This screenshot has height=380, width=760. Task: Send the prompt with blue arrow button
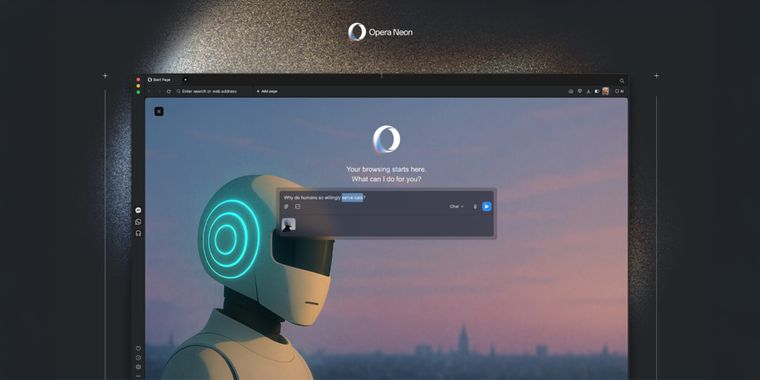[x=487, y=206]
